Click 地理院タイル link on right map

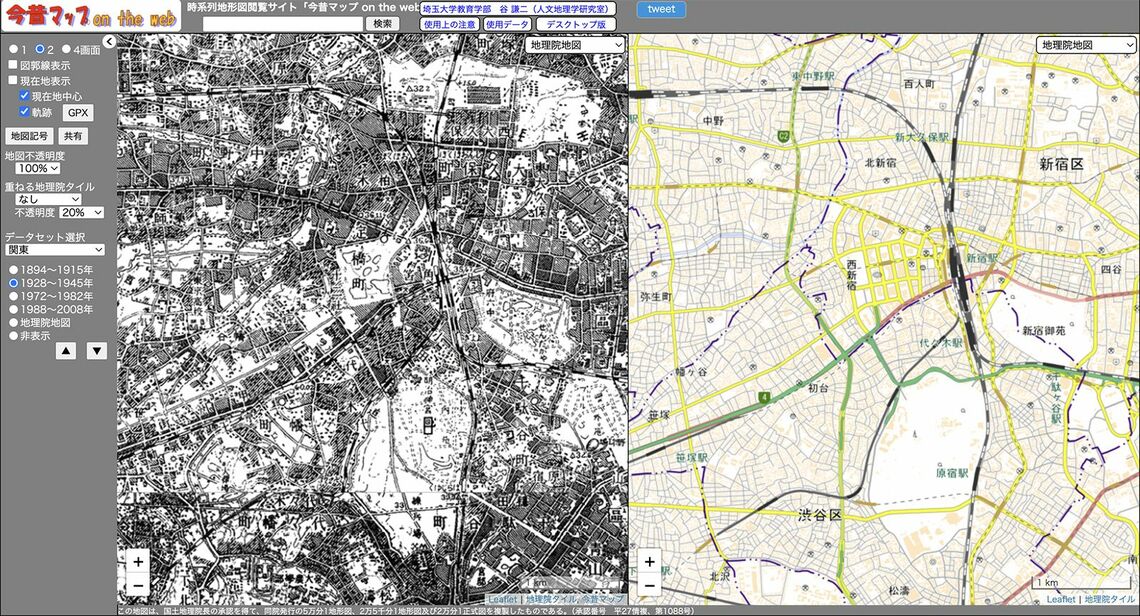(x=1109, y=599)
